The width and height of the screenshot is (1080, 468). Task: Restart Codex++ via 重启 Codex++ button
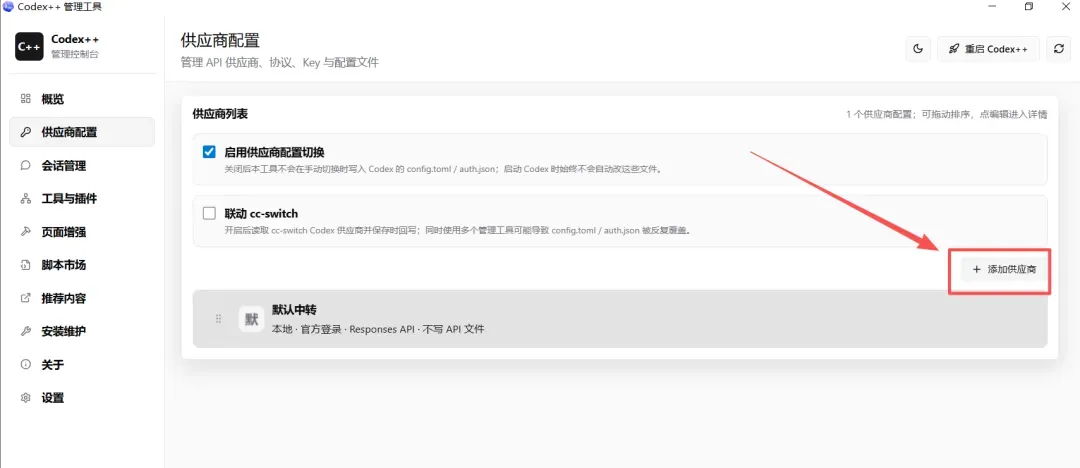coord(988,49)
